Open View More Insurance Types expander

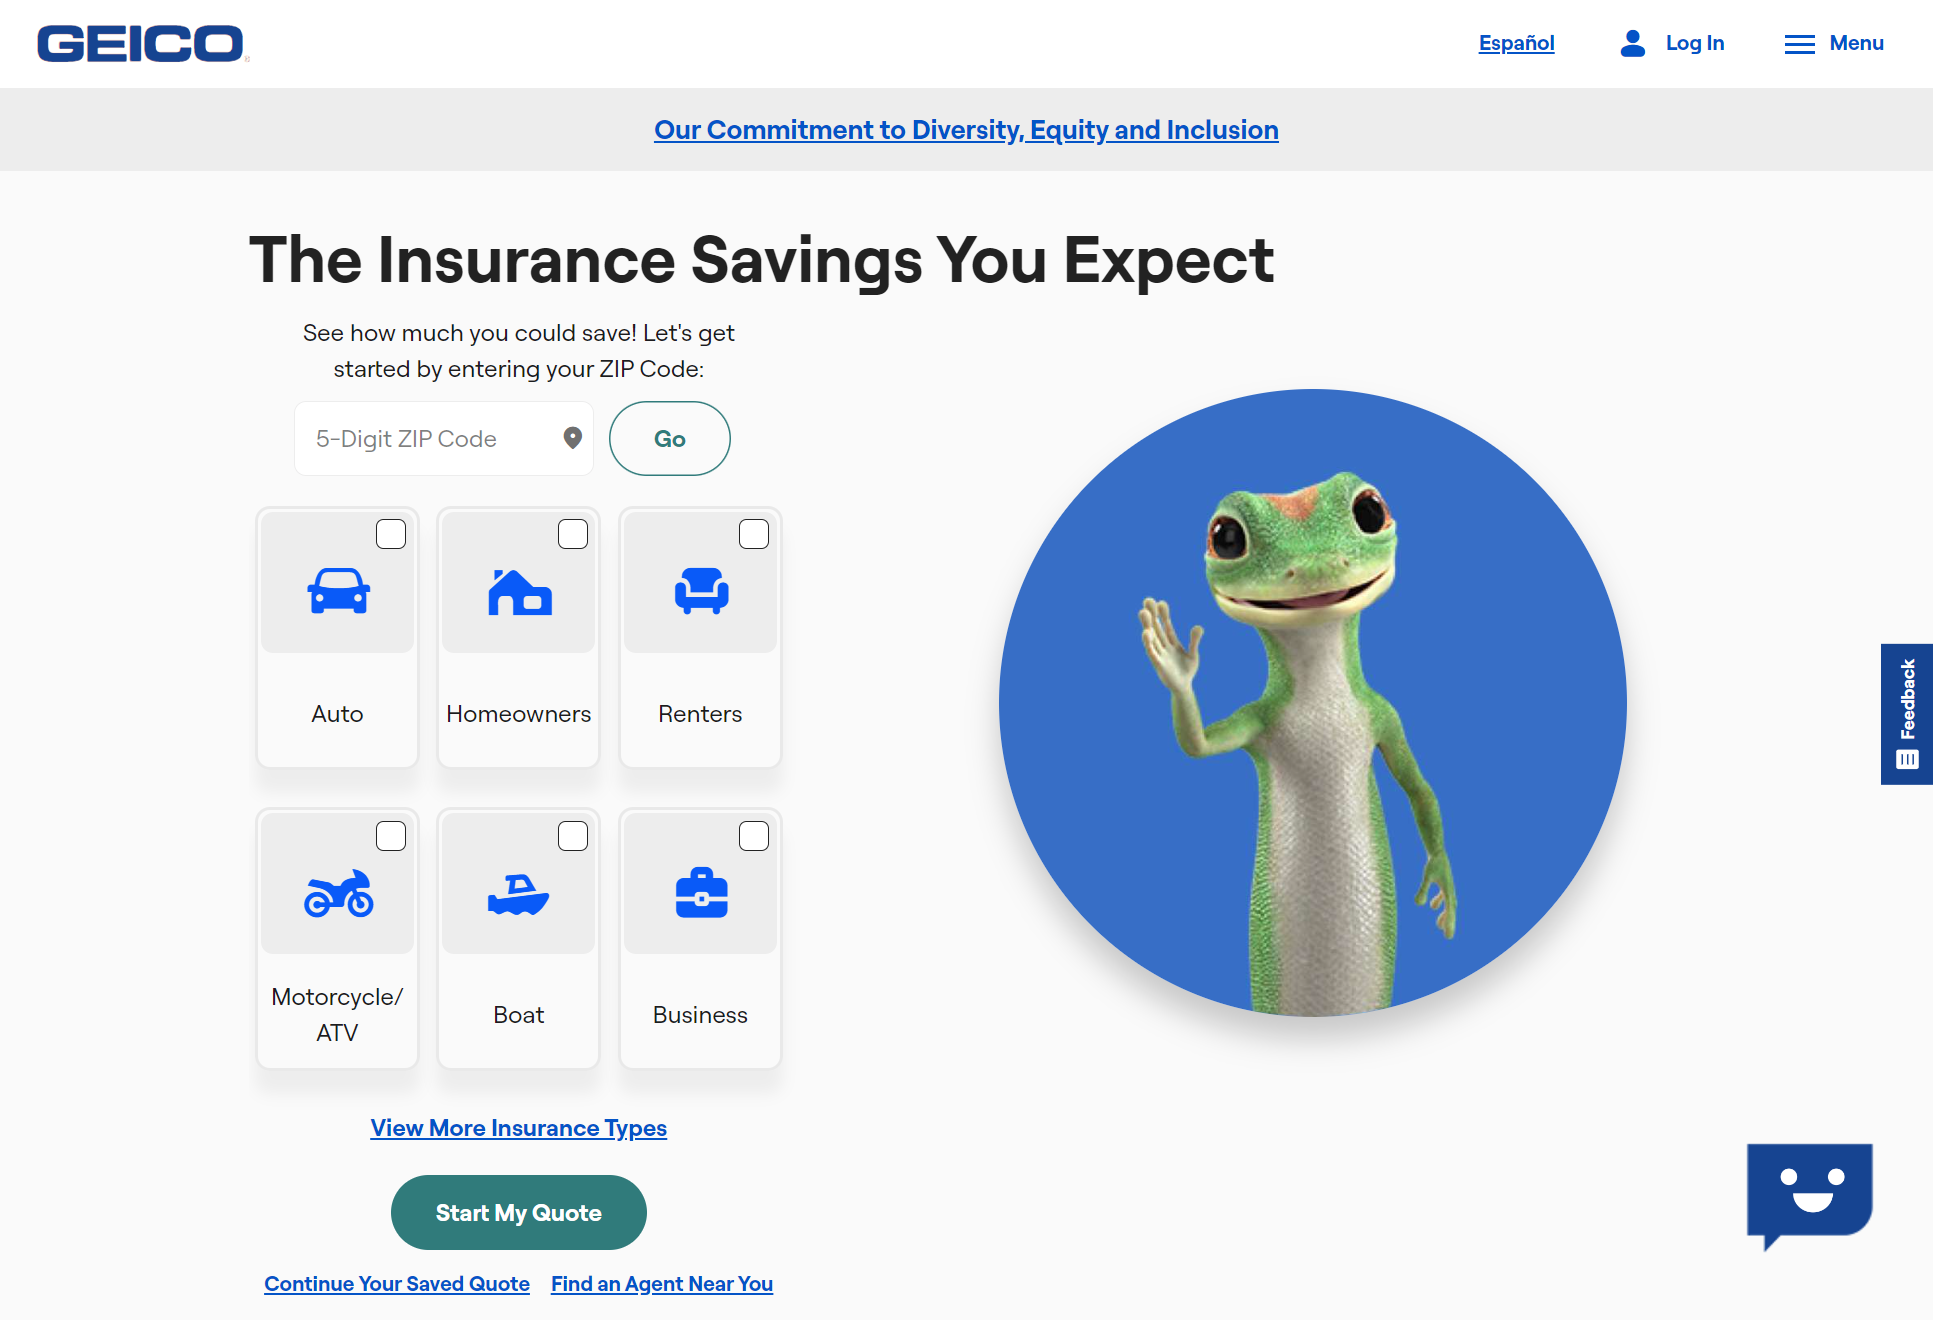[519, 1128]
